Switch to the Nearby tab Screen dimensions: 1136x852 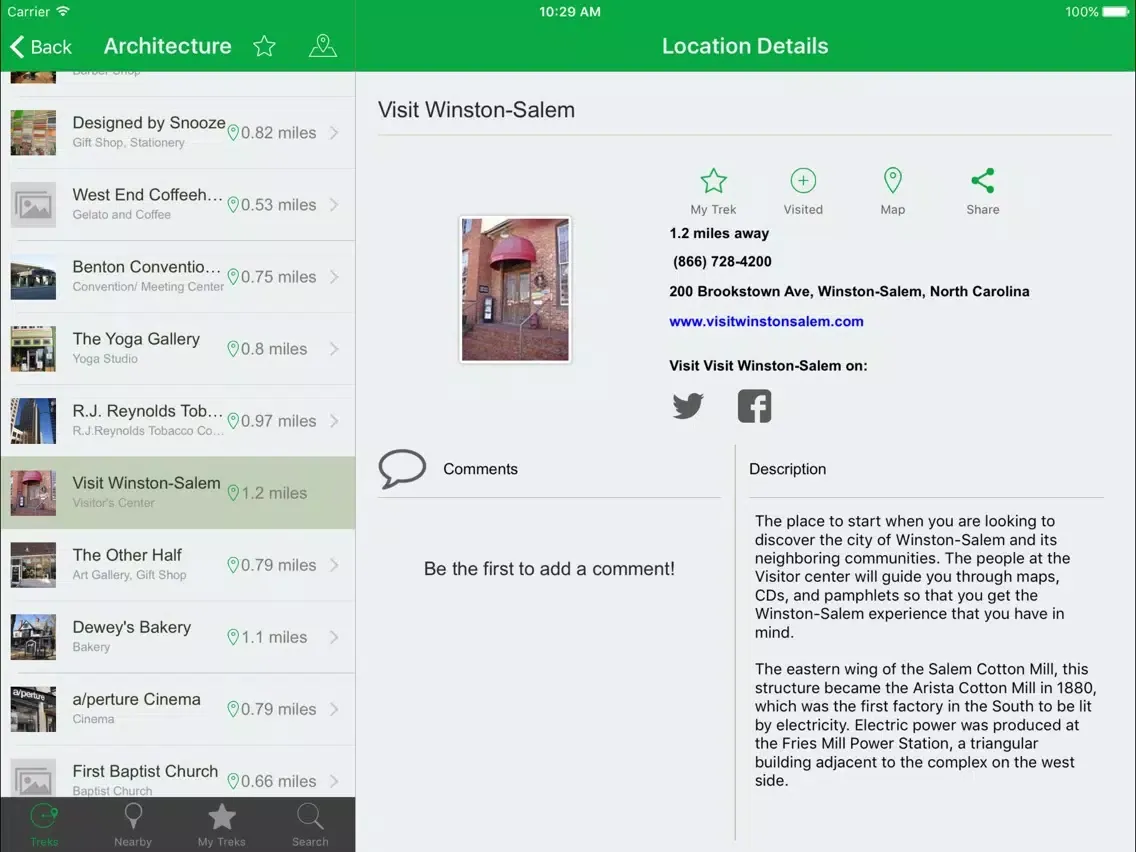133,825
